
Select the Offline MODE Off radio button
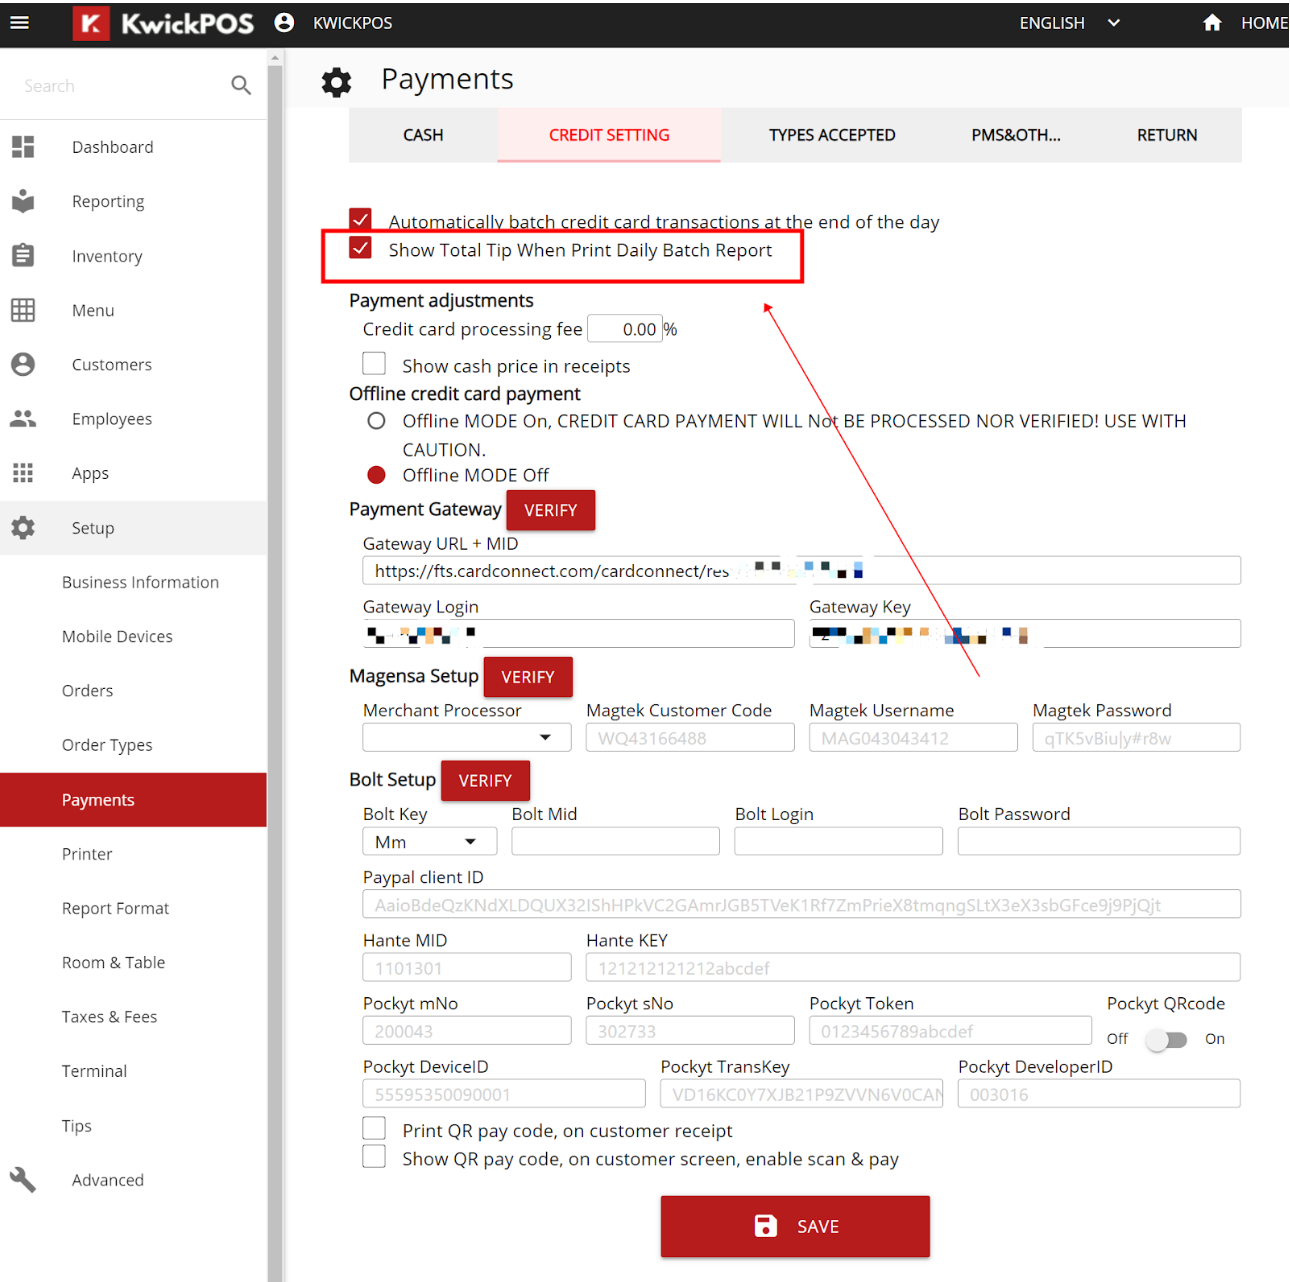pyautogui.click(x=376, y=475)
